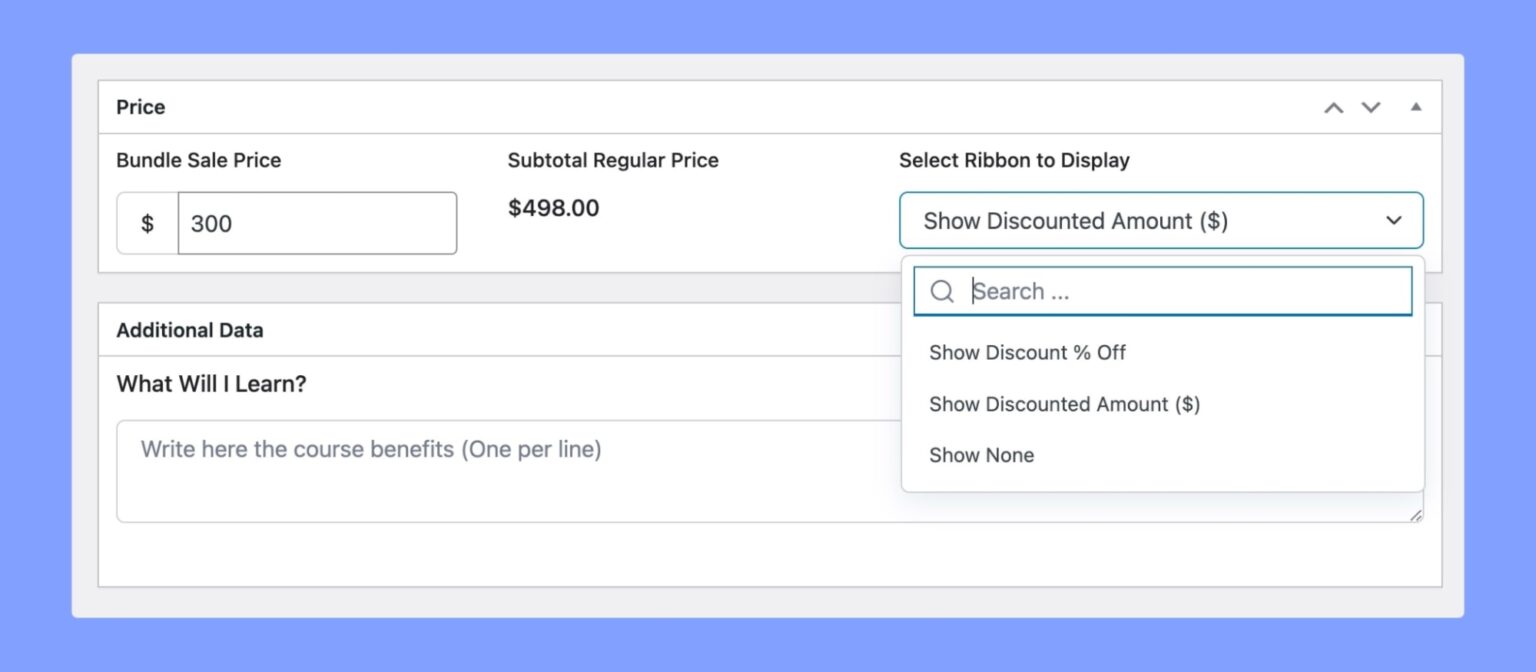Viewport: 1536px width, 672px height.
Task: Click the What Will I Learn? heading
Action: tap(212, 383)
